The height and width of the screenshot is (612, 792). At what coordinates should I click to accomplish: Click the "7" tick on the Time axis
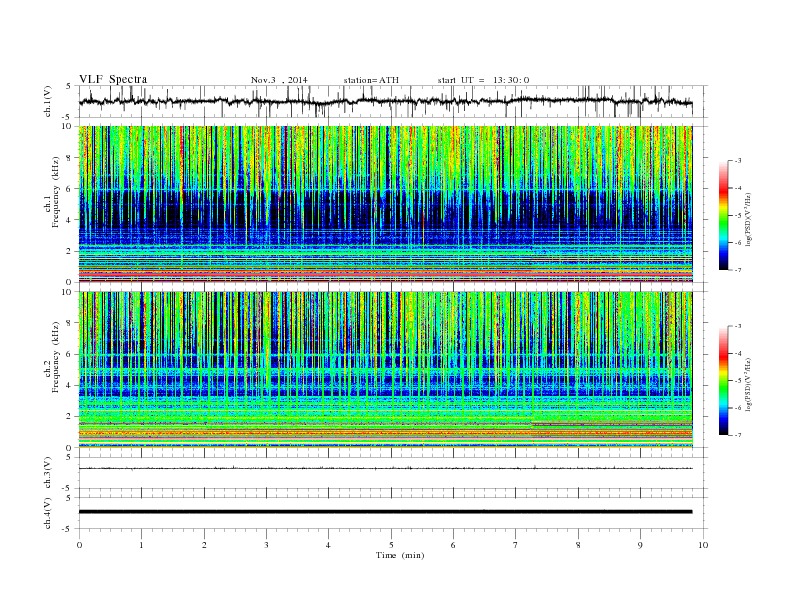click(515, 545)
